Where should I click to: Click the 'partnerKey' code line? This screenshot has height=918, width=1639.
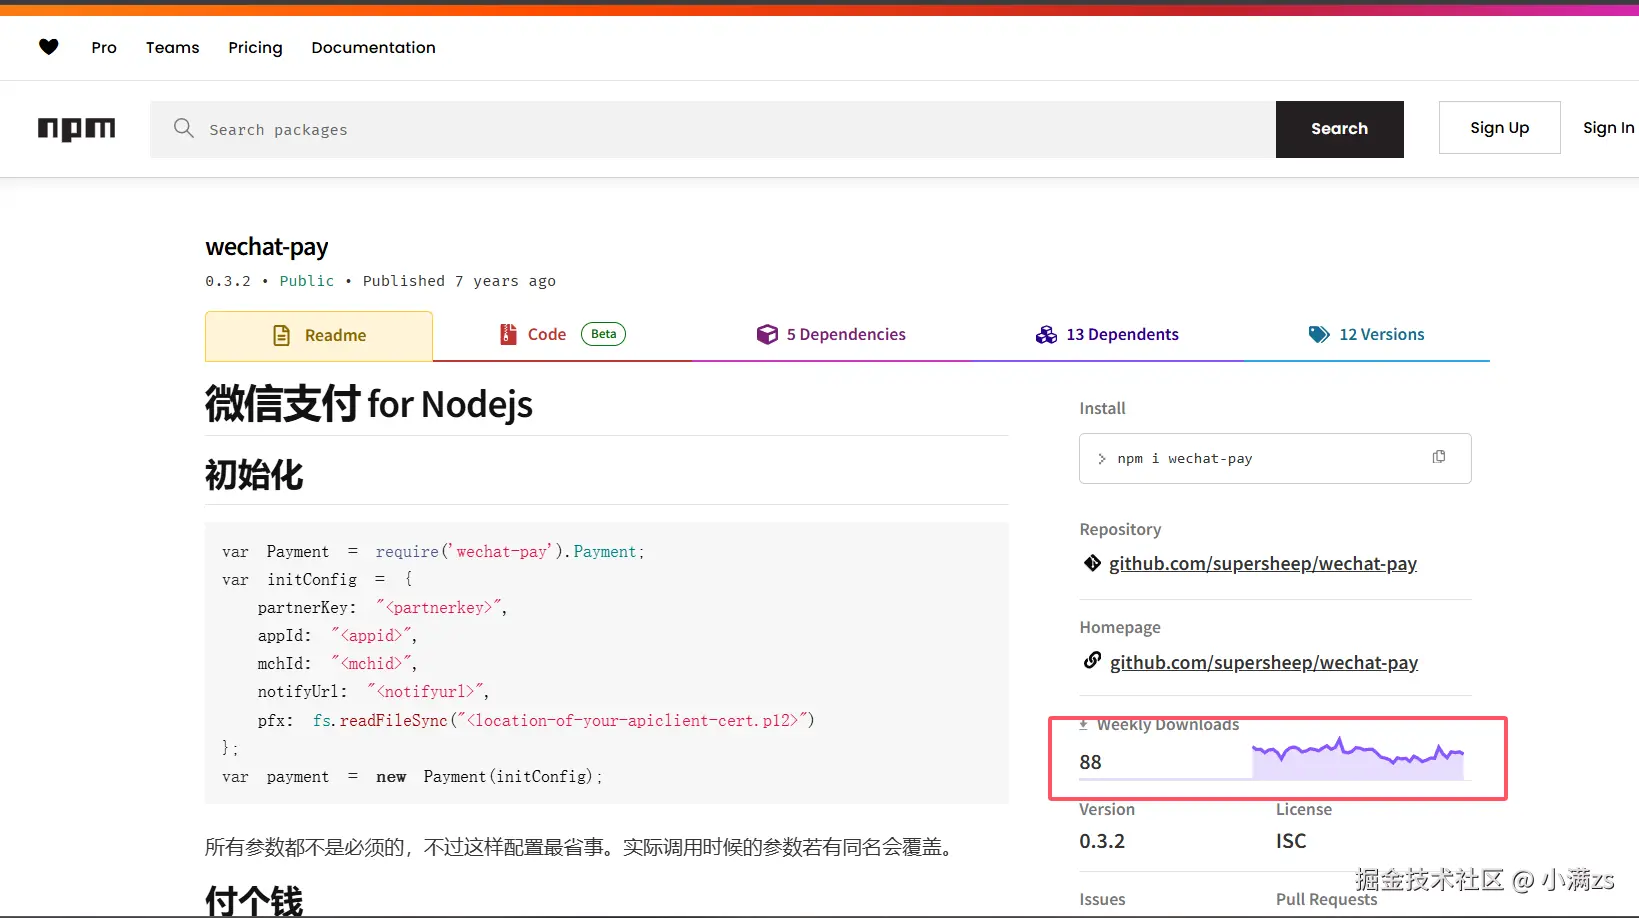(382, 608)
